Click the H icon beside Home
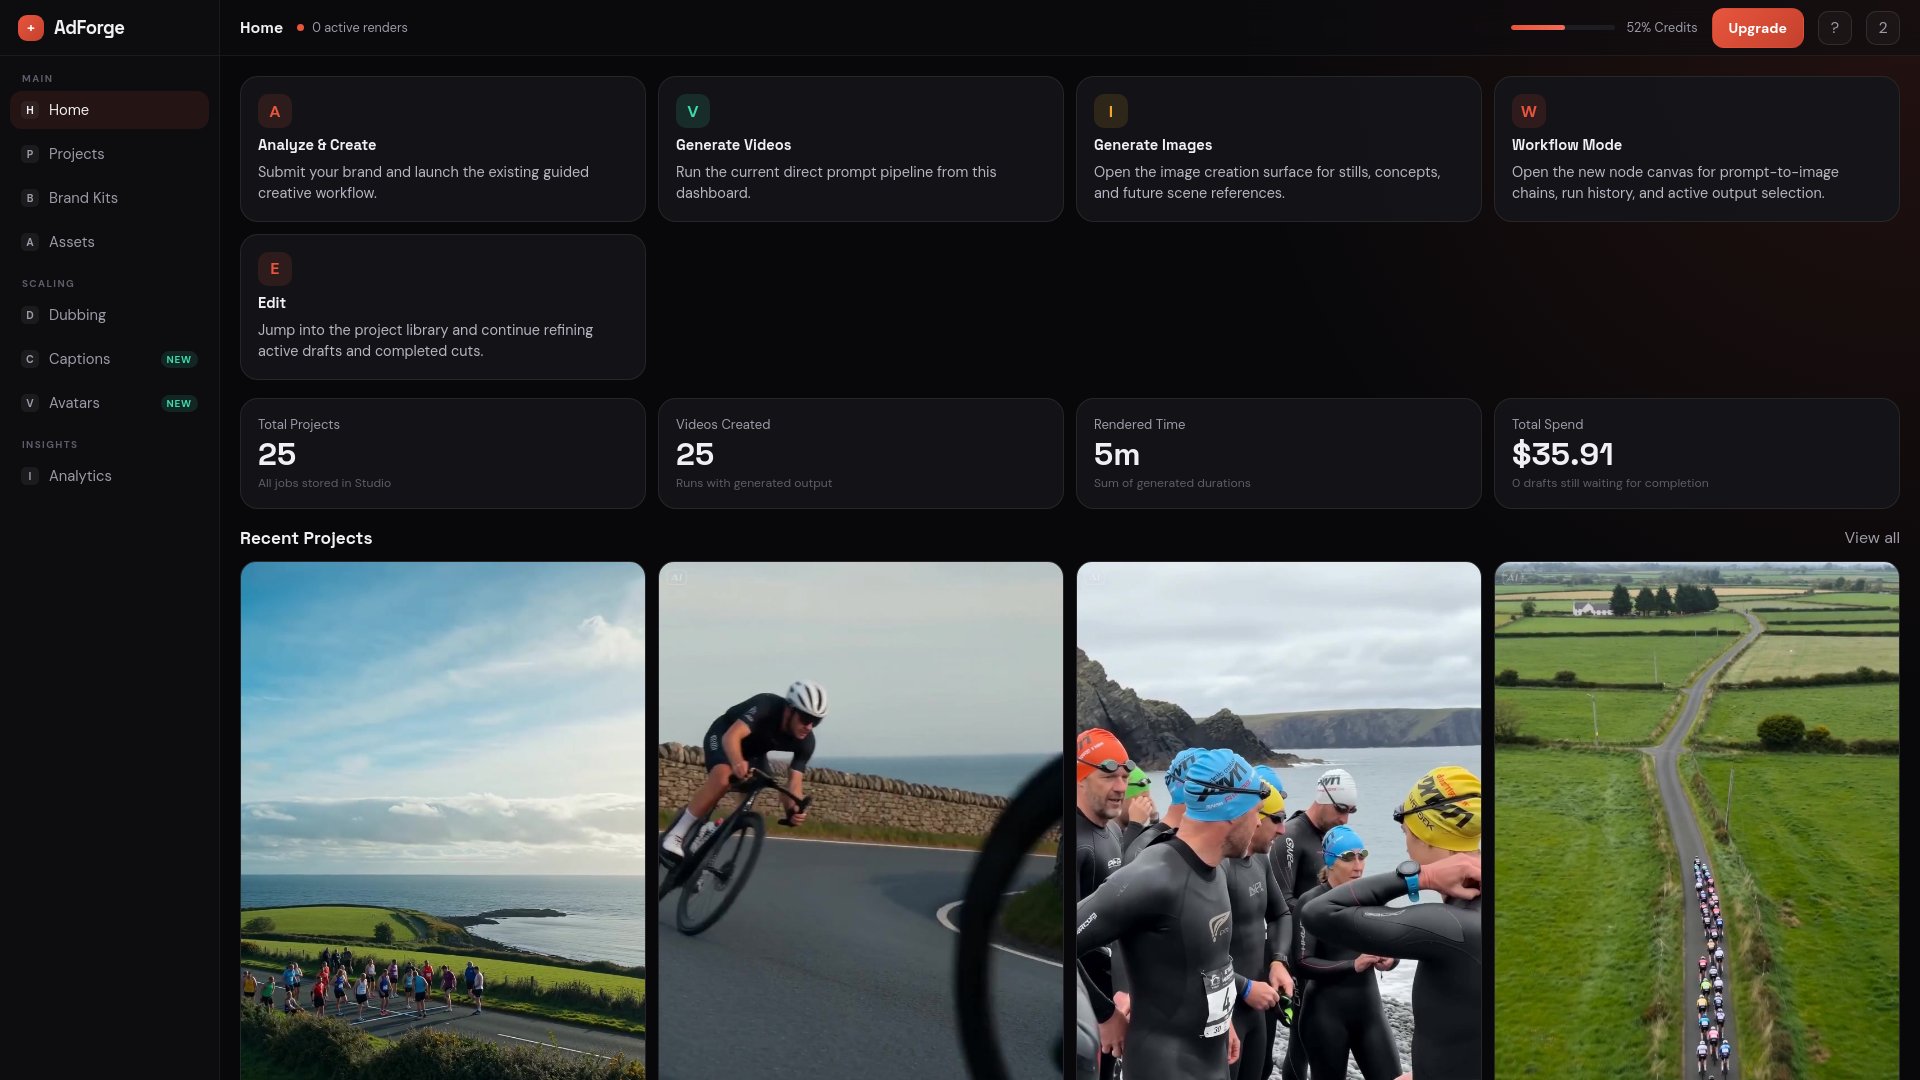This screenshot has width=1920, height=1080. (x=30, y=110)
